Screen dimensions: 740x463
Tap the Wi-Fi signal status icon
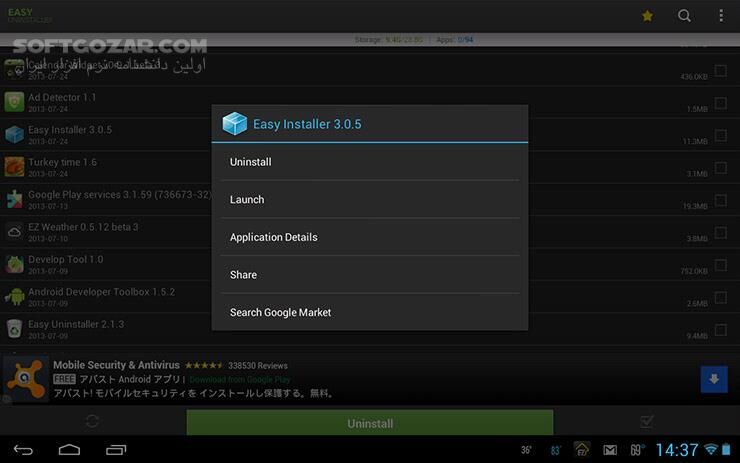coord(711,449)
